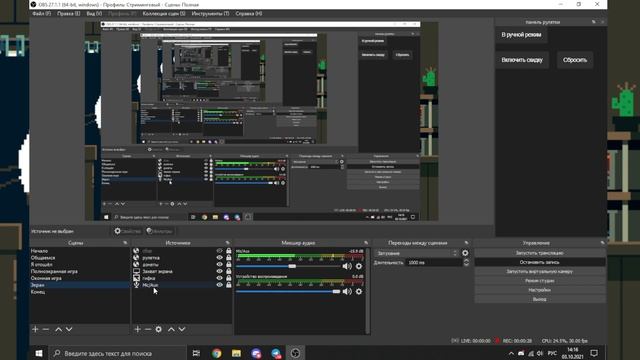Open the Инструменты menu

210,13
